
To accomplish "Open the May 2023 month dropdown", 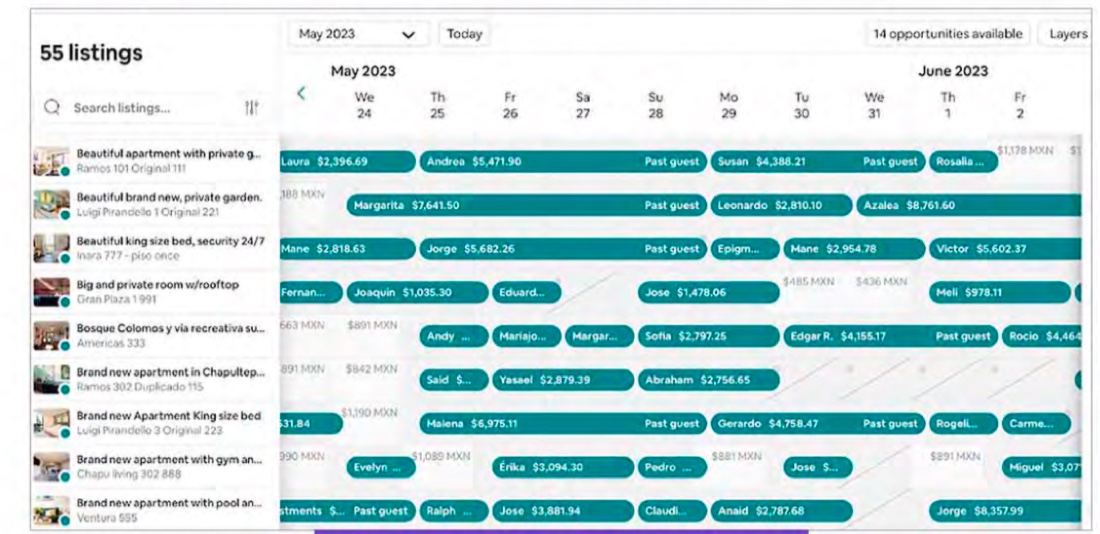I will point(358,34).
